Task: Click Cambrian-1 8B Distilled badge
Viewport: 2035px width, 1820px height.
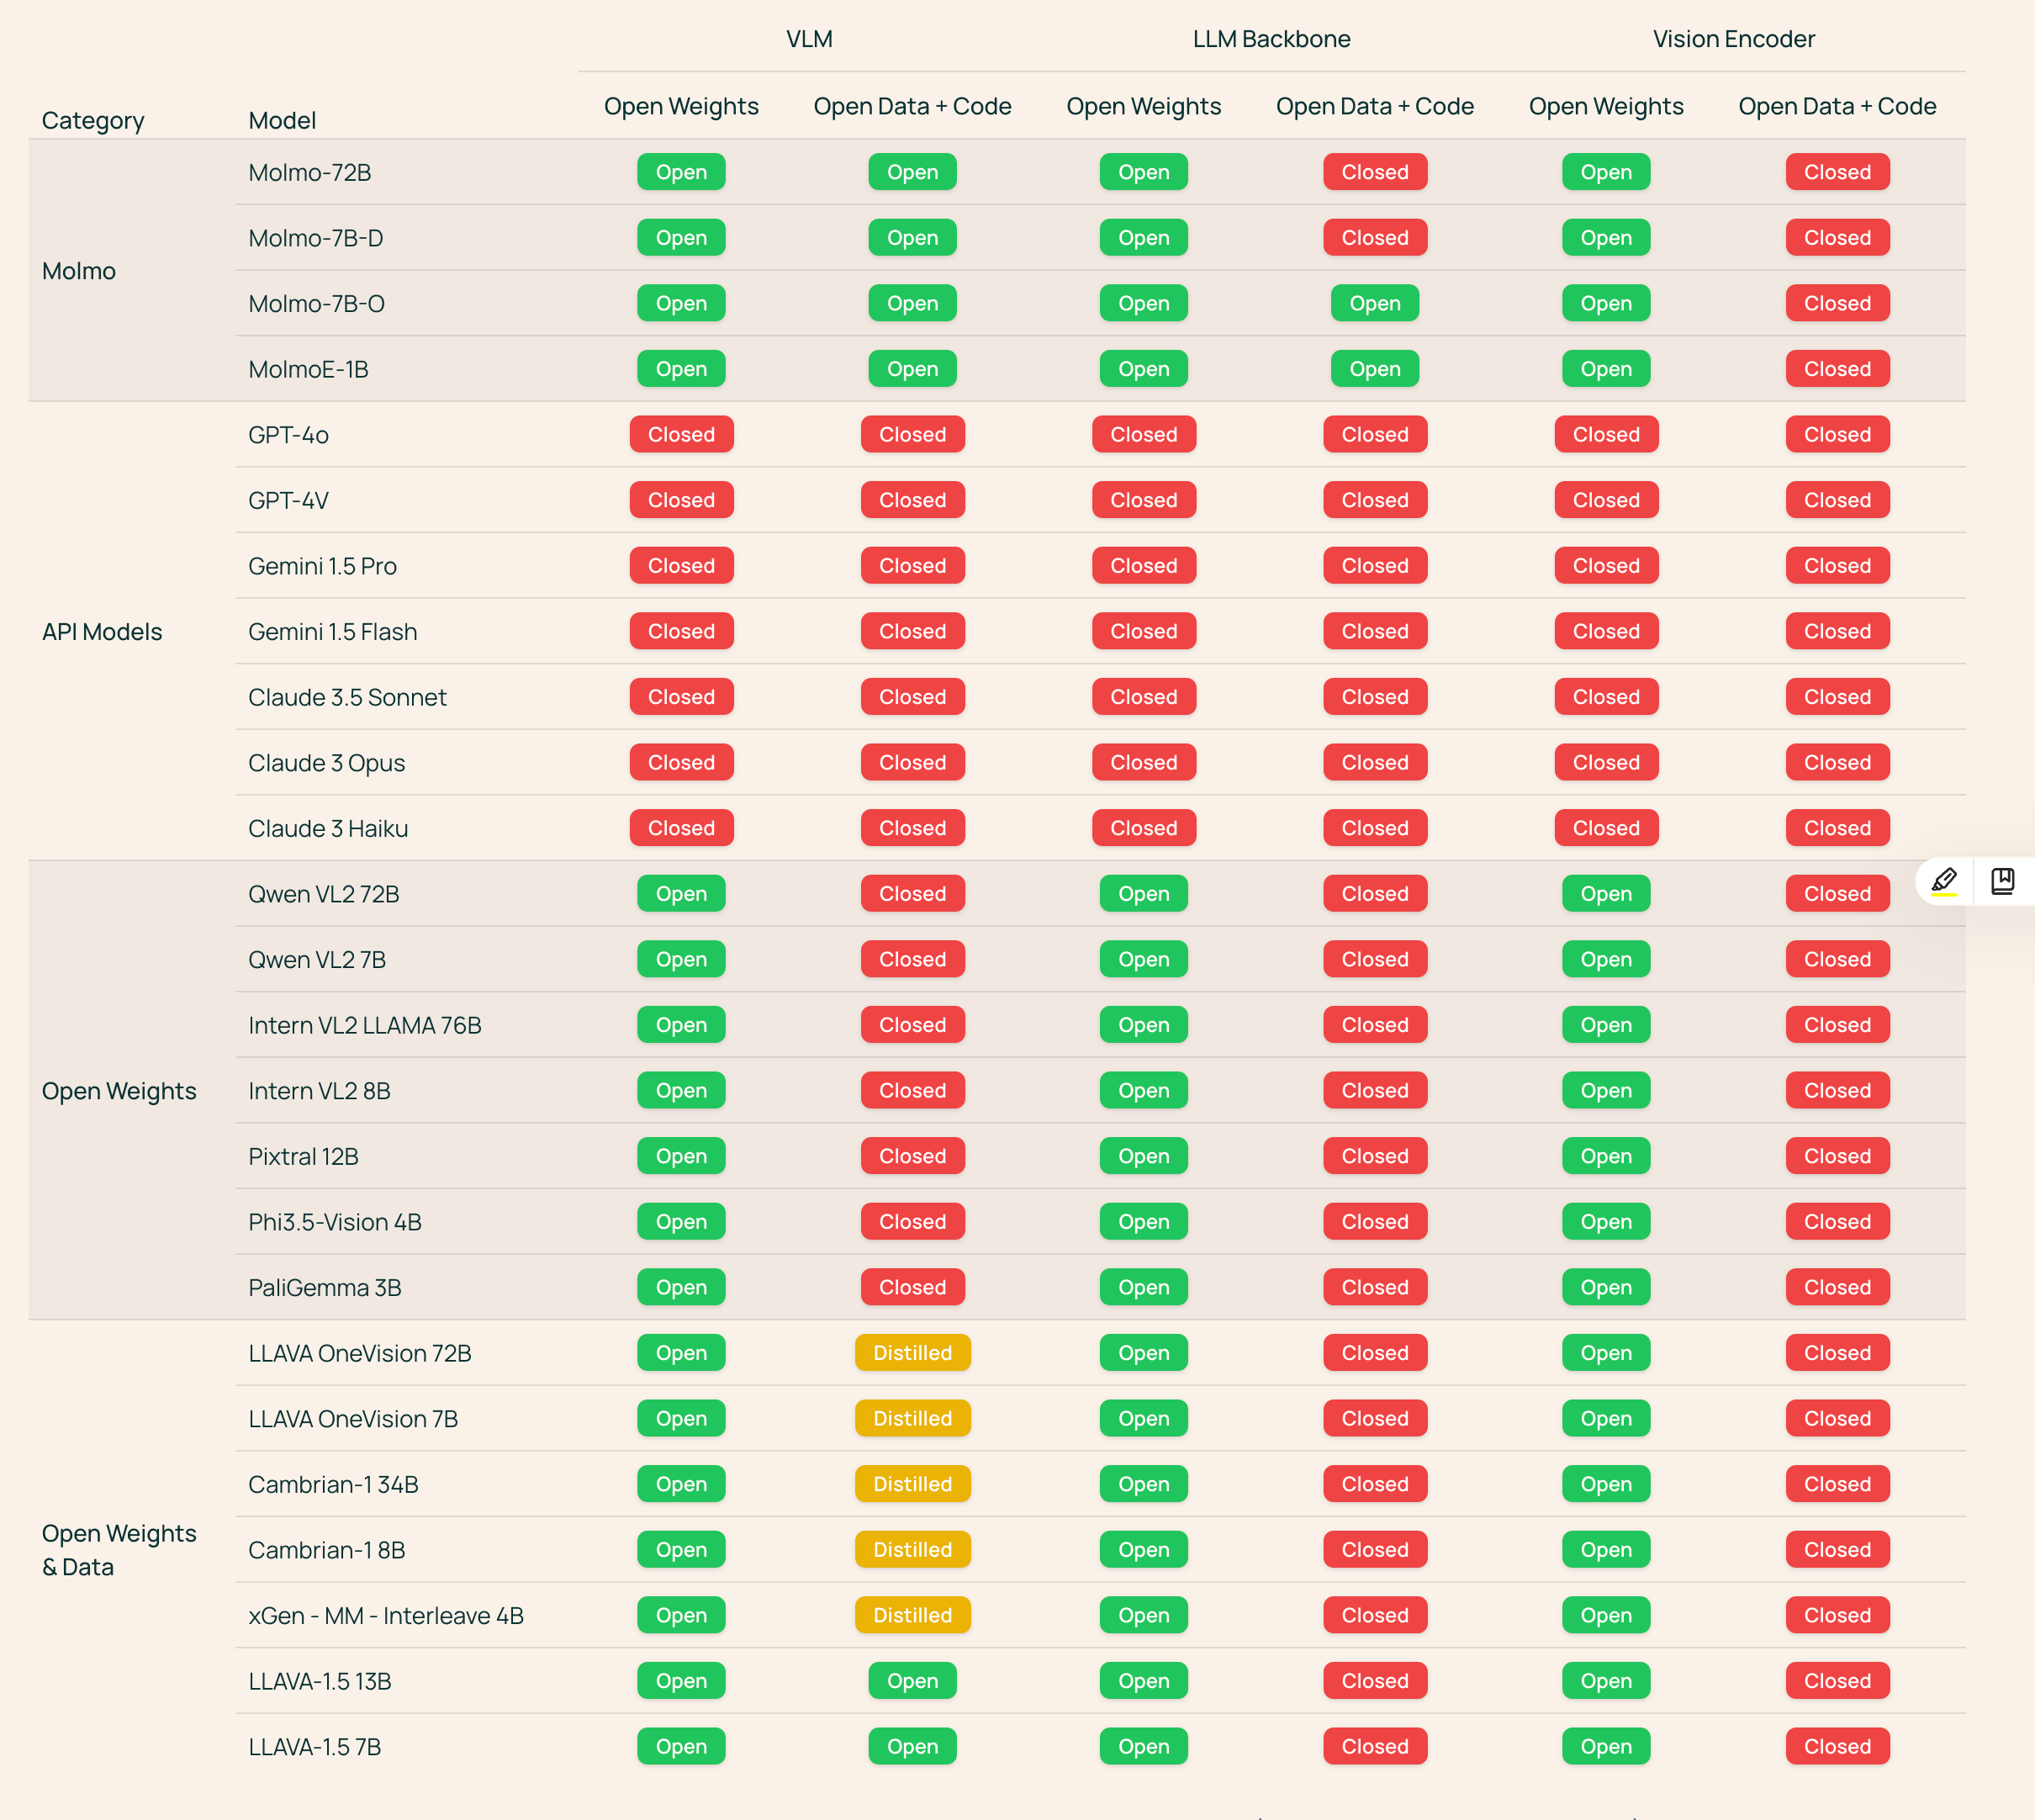Action: click(x=912, y=1550)
